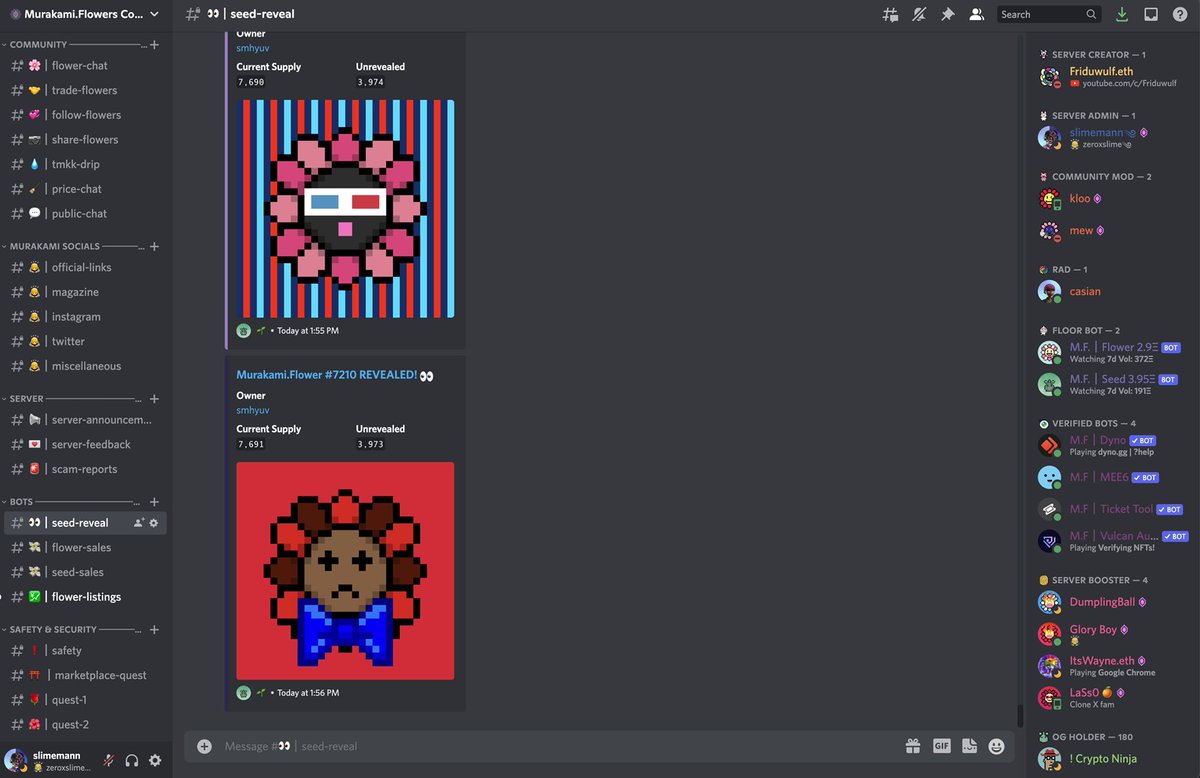Open the quest-1 channel

pyautogui.click(x=86, y=700)
